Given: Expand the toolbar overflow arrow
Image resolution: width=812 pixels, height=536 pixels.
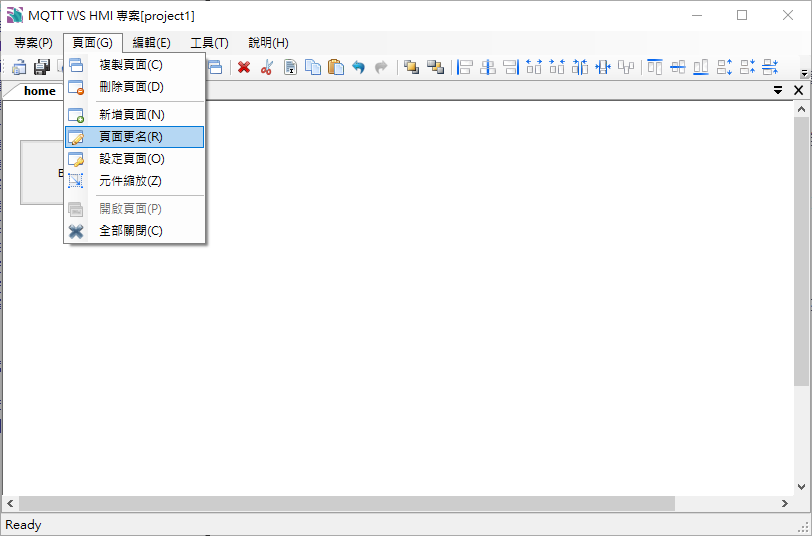Looking at the screenshot, I should pos(804,73).
